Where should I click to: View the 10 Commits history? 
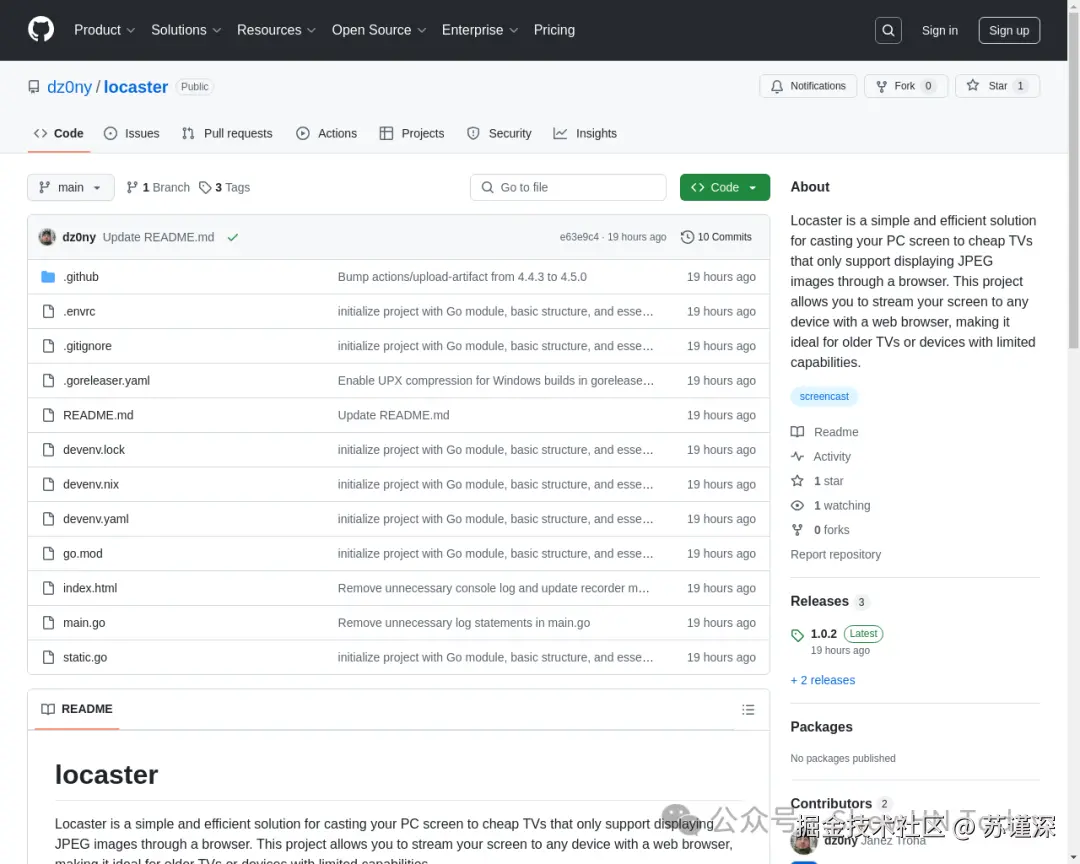[716, 237]
